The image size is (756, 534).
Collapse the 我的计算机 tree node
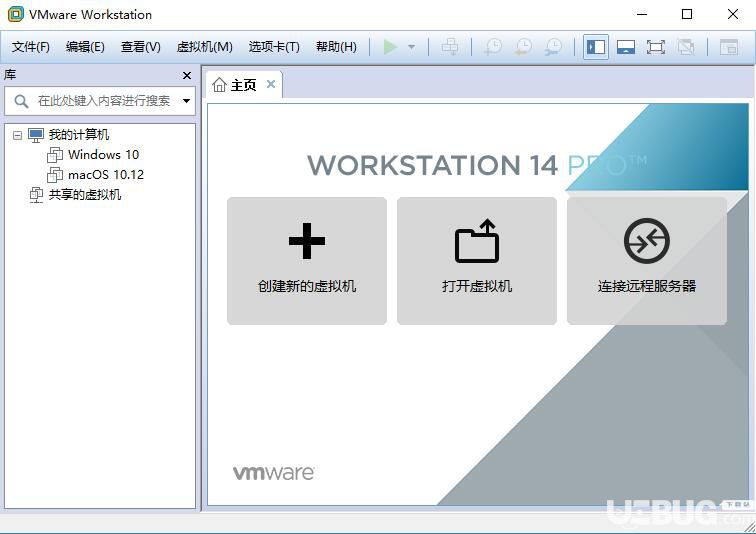(17, 135)
